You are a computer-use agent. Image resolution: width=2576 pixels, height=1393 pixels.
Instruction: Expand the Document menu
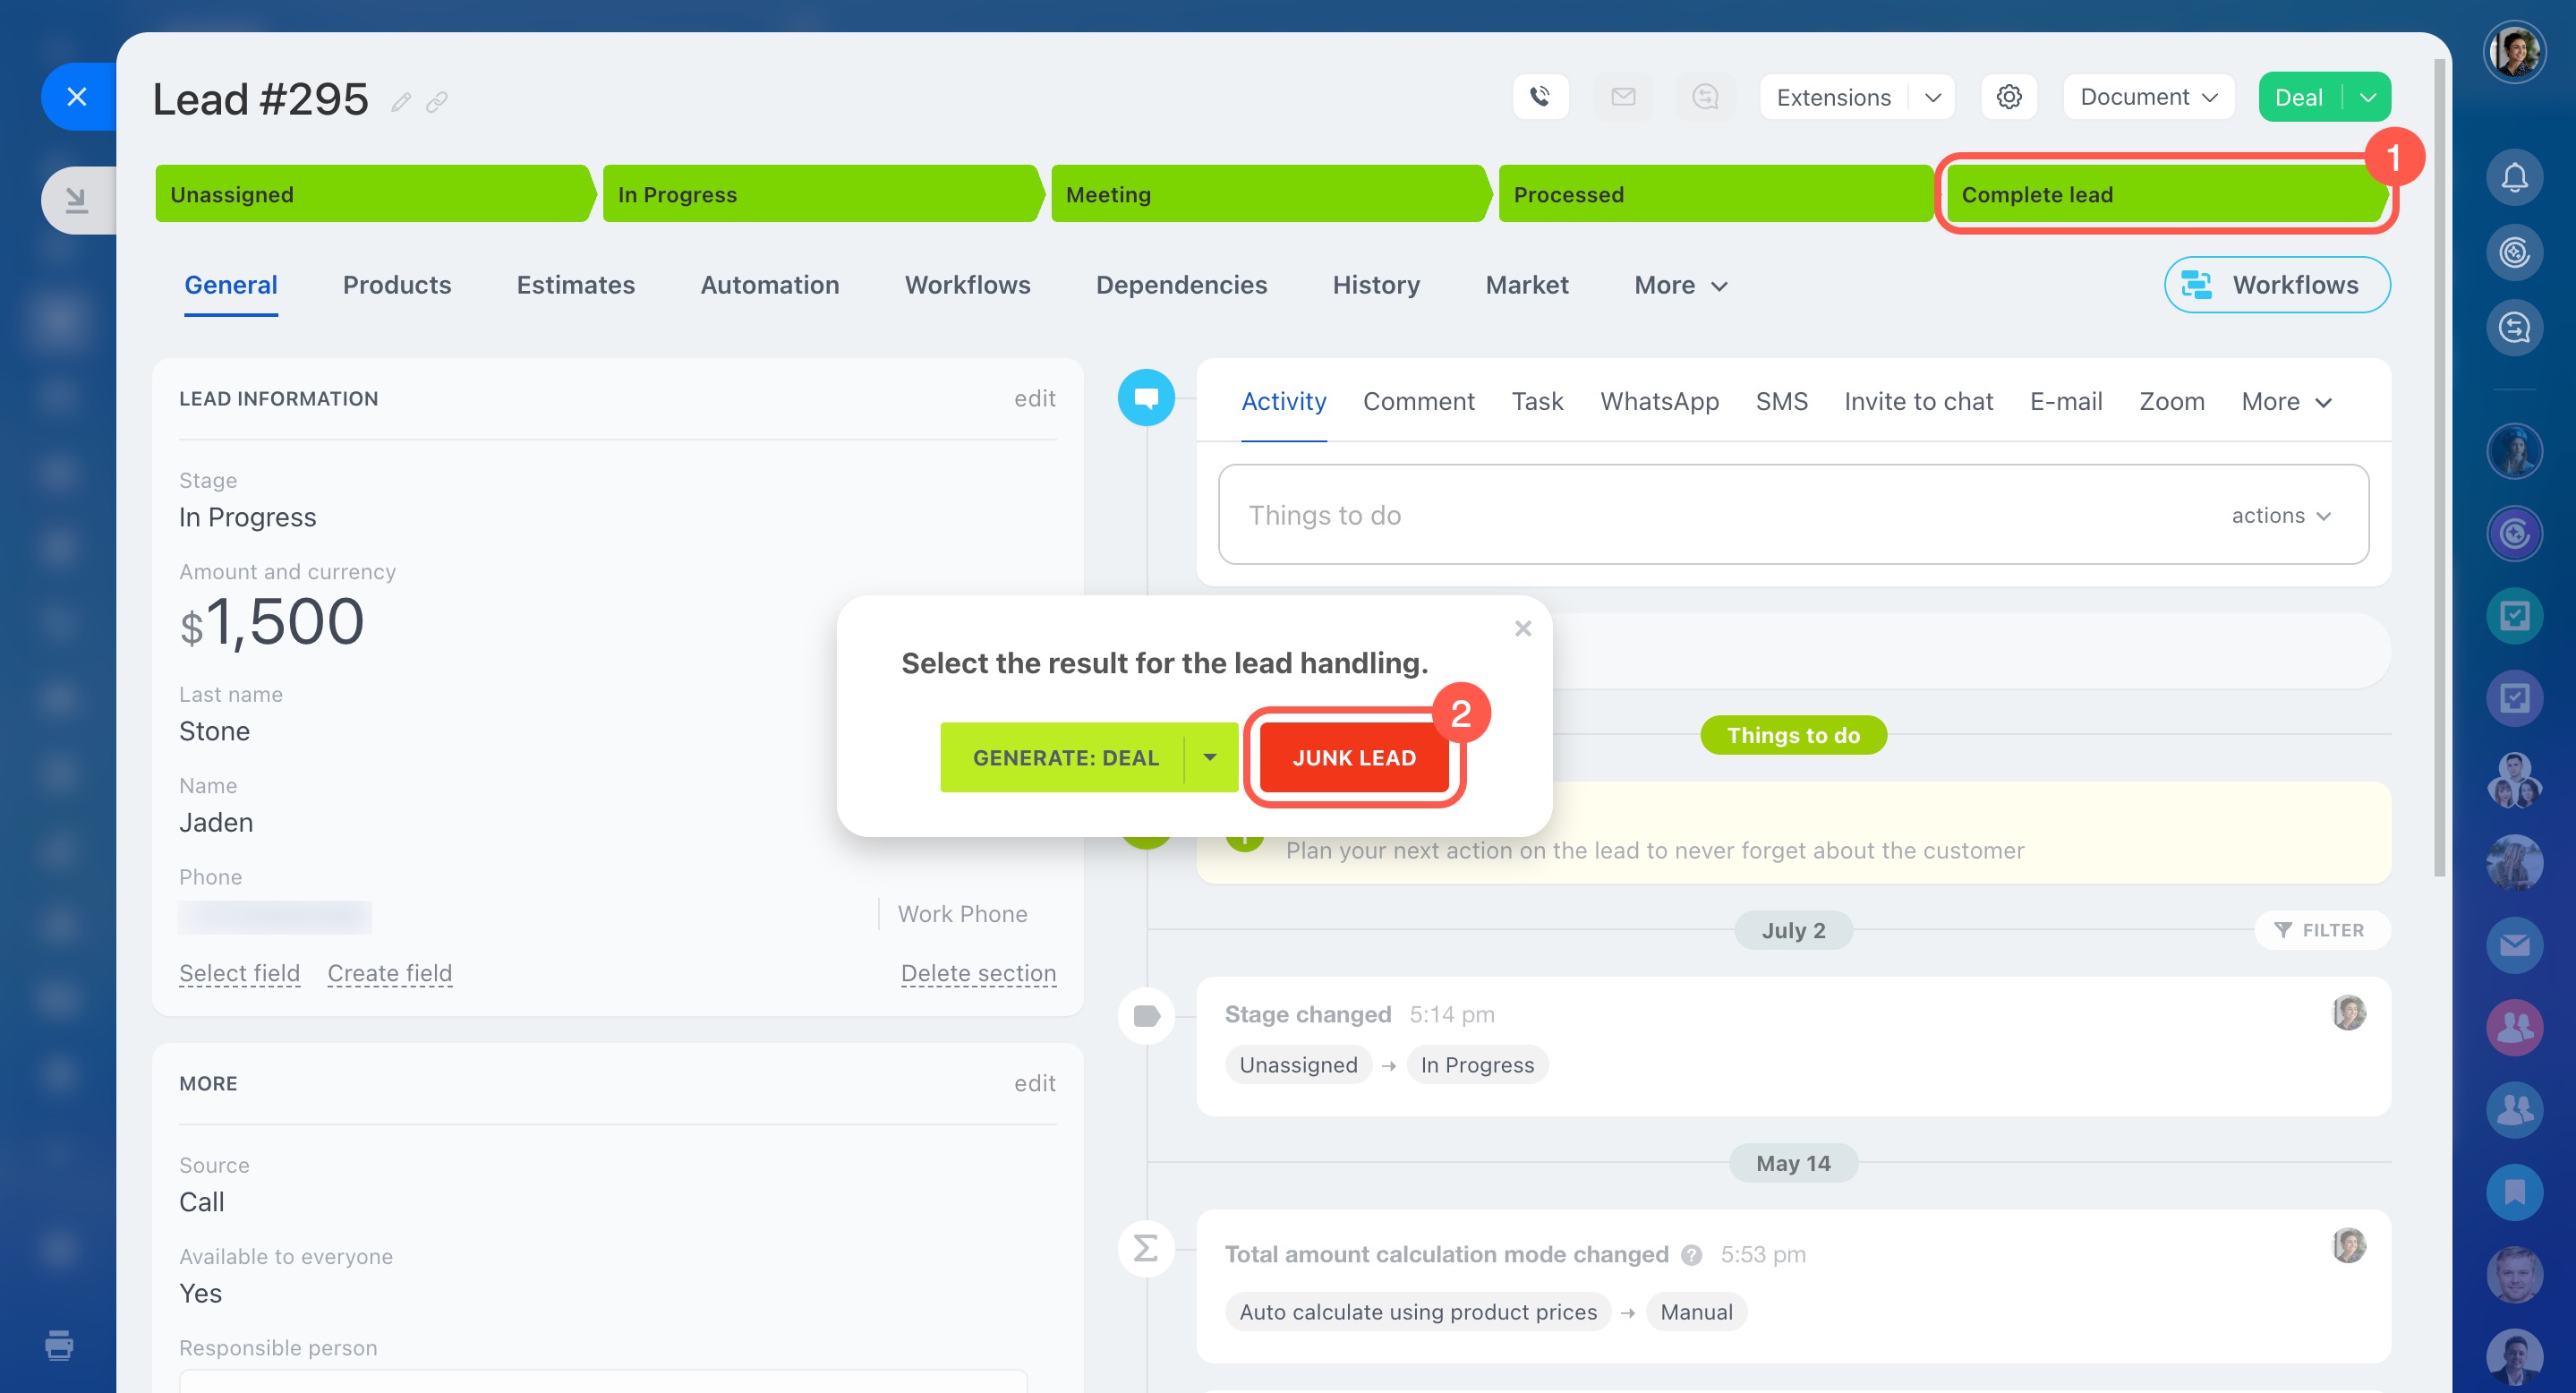(2148, 97)
